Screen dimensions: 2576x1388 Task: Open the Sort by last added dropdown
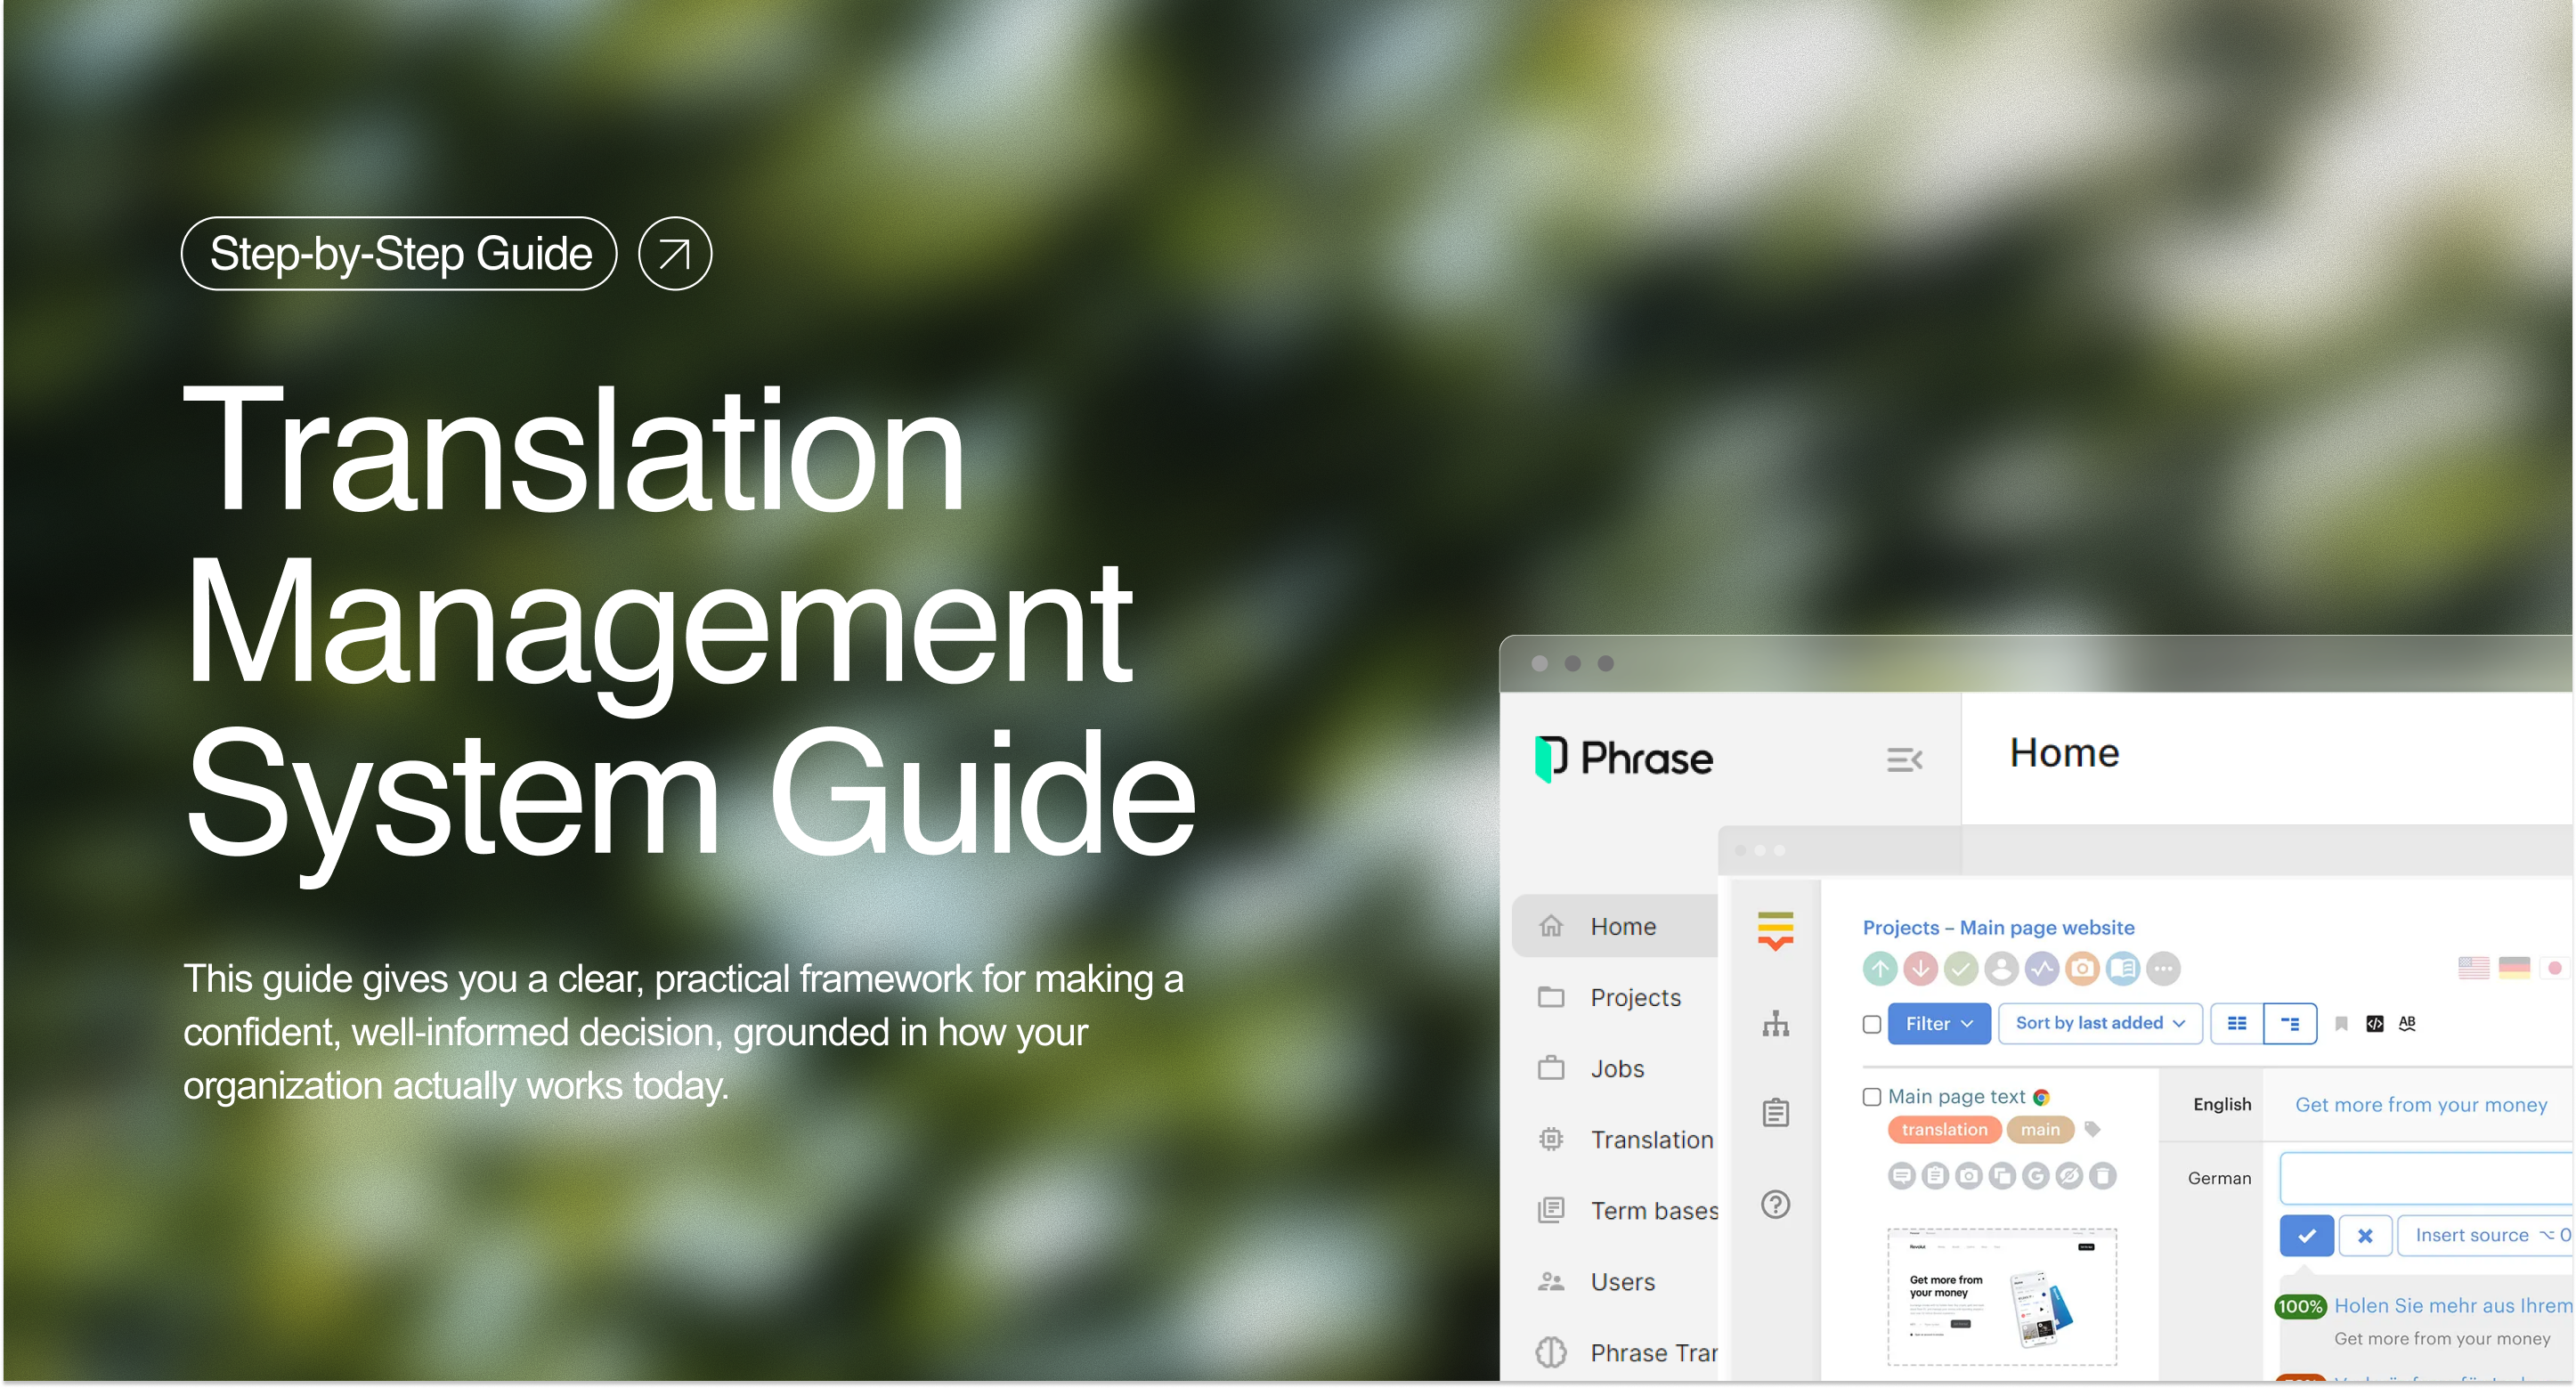coord(2100,1024)
